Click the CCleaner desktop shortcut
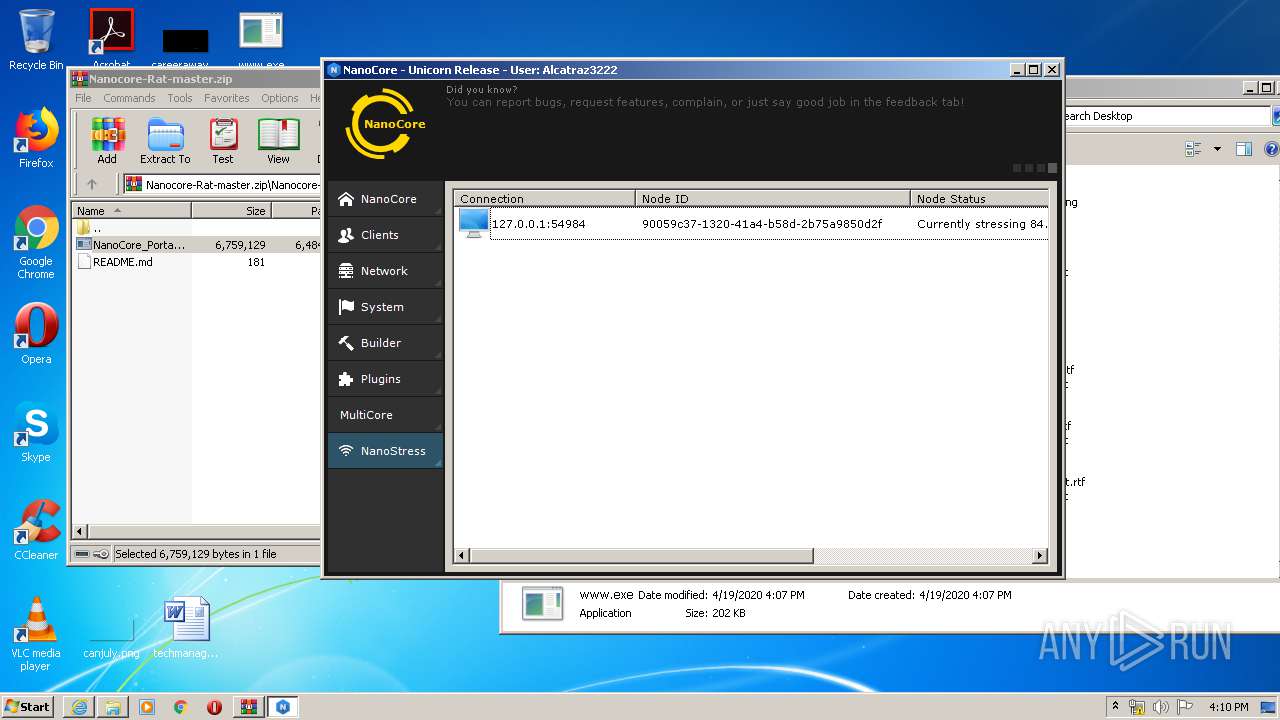Viewport: 1280px width, 720px height. pos(36,530)
